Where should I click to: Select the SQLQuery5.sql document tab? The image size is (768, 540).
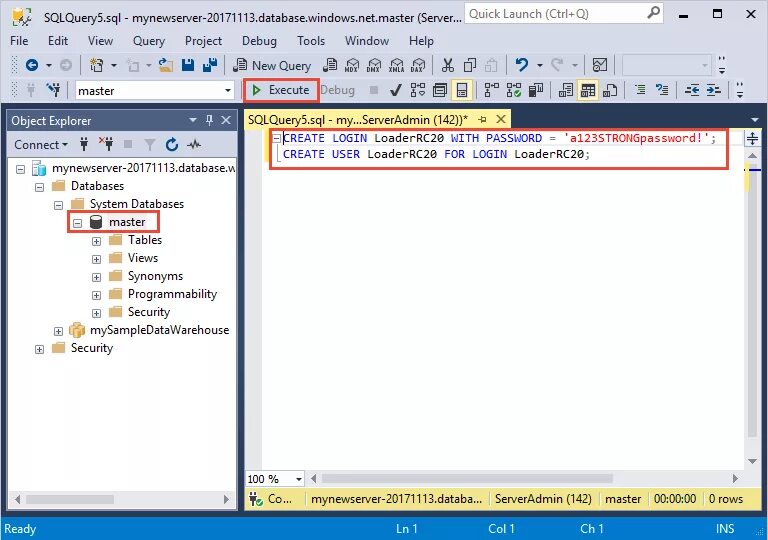[358, 120]
